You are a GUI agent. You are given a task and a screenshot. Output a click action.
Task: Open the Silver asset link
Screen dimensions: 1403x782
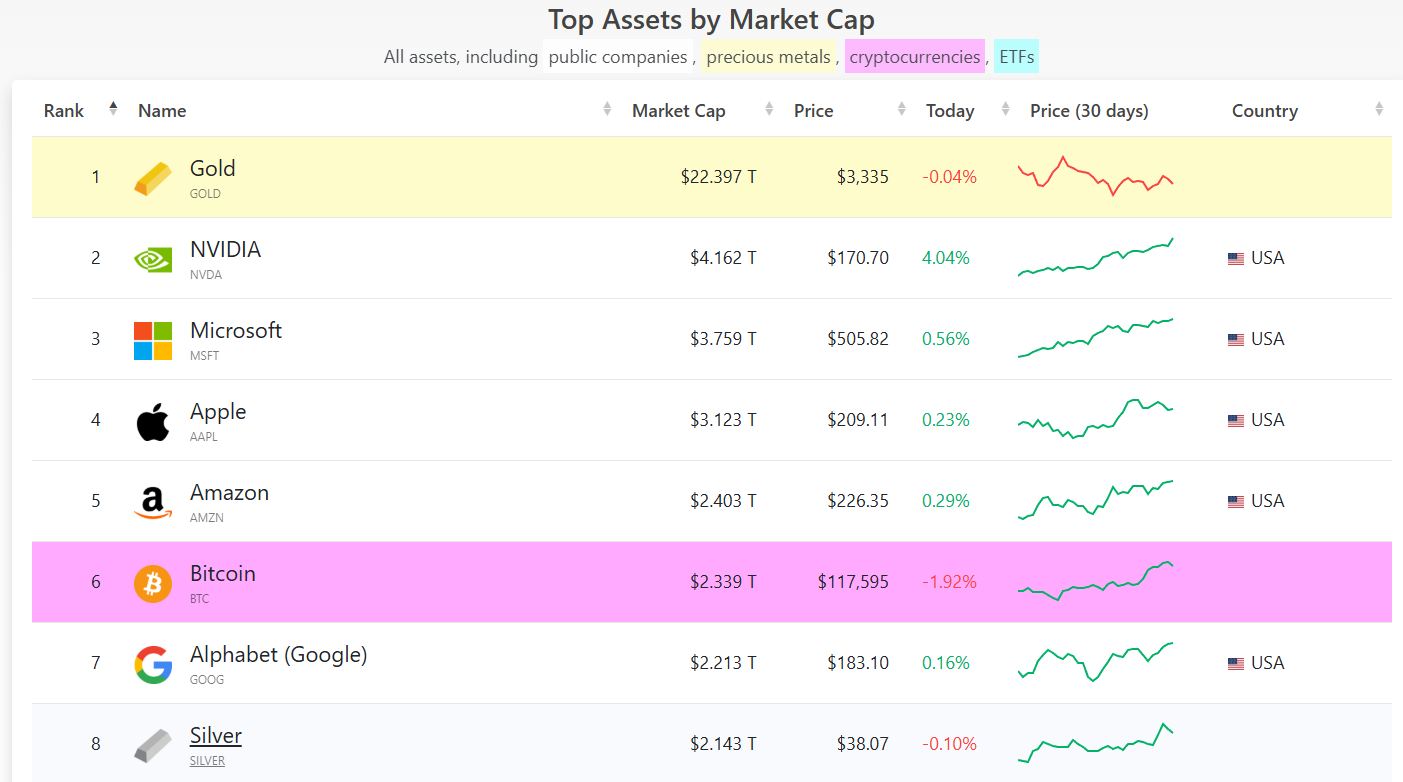coord(216,736)
